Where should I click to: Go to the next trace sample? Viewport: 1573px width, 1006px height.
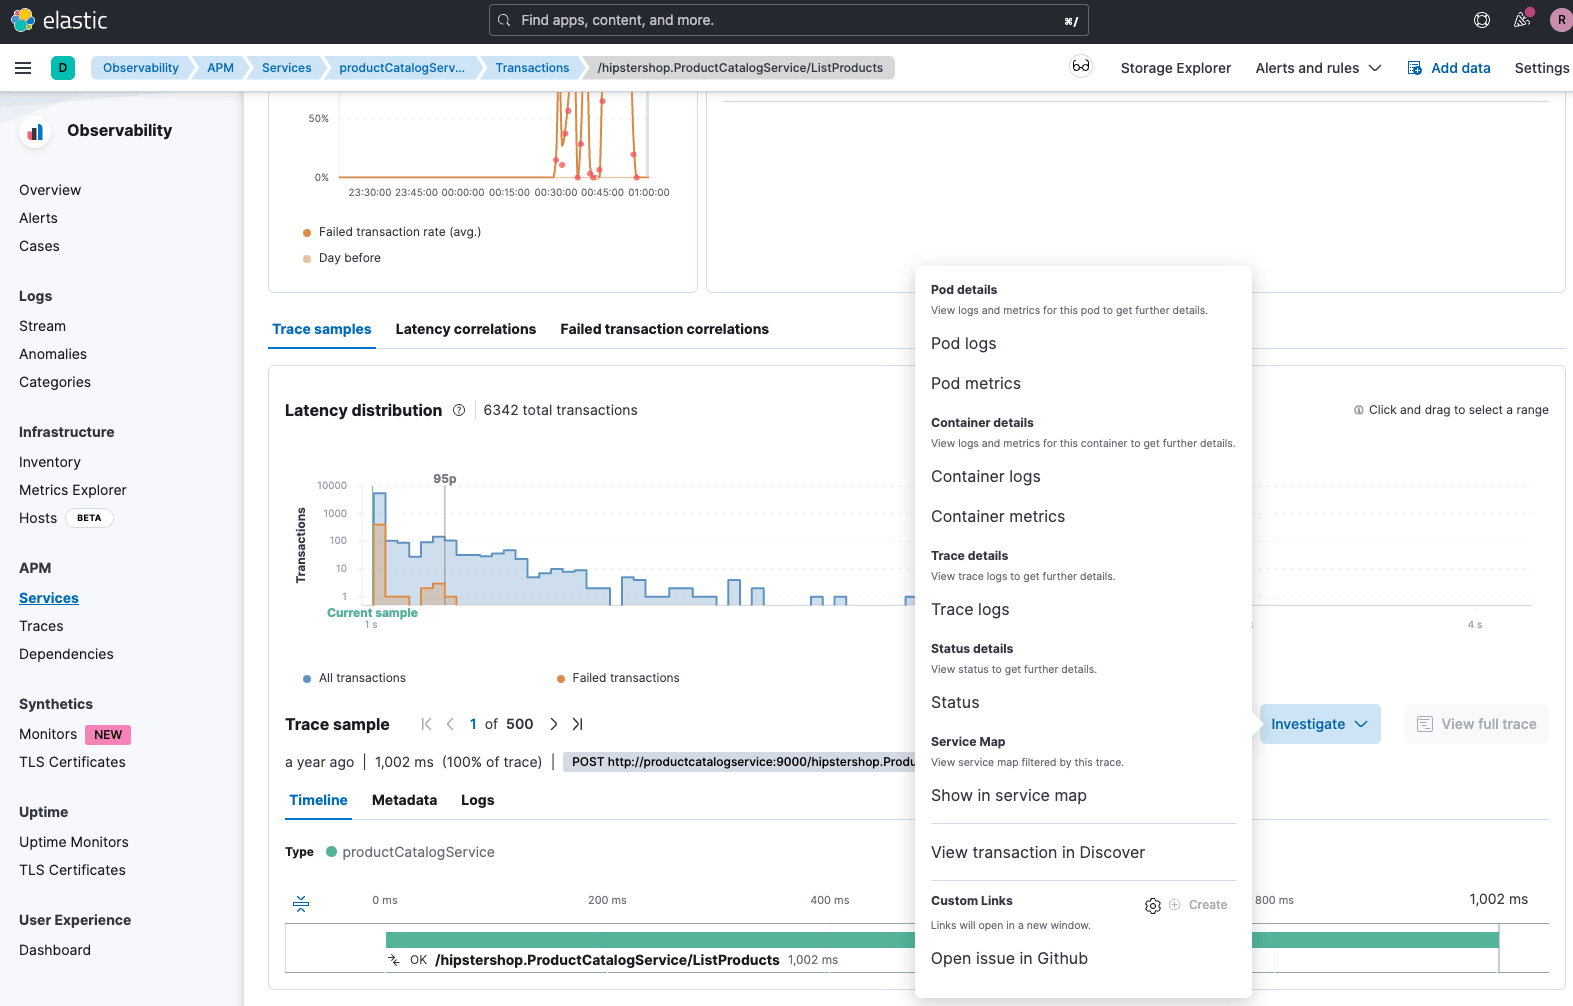554,724
